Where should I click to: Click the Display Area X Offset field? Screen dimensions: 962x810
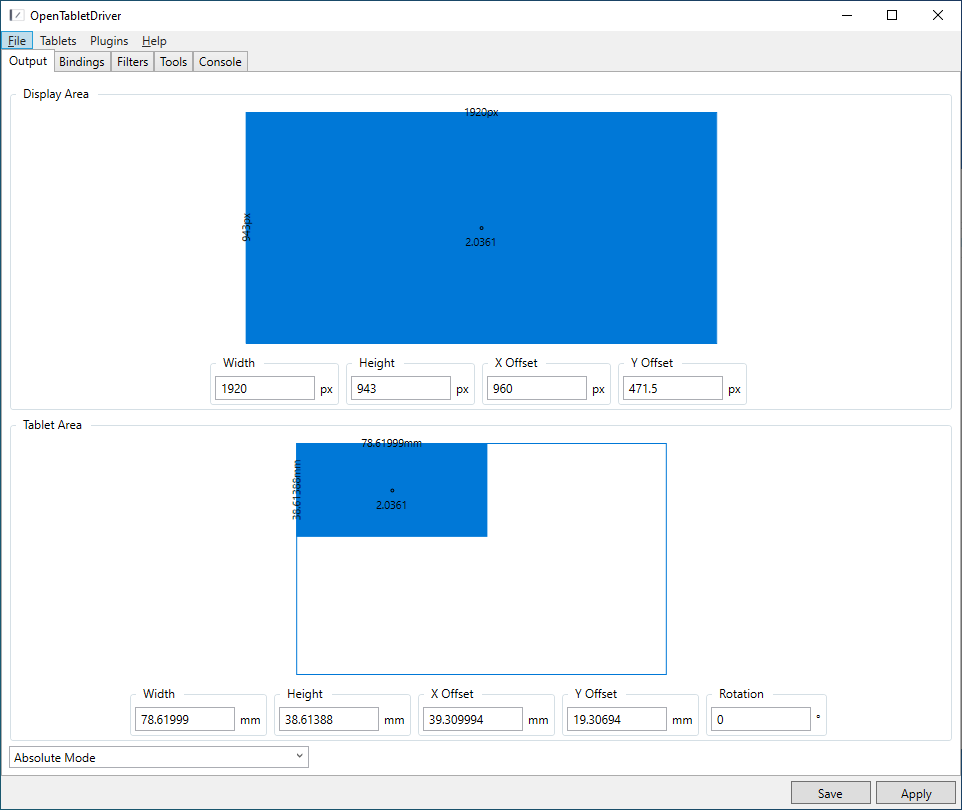[537, 388]
